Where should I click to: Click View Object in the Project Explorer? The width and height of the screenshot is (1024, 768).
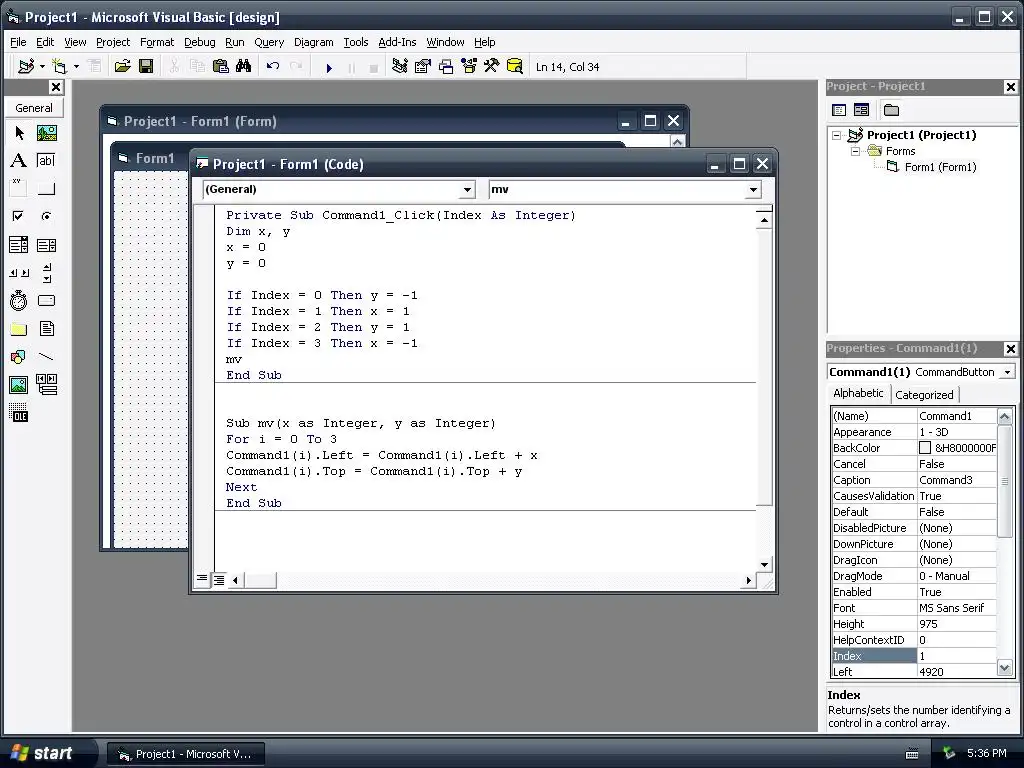[861, 110]
